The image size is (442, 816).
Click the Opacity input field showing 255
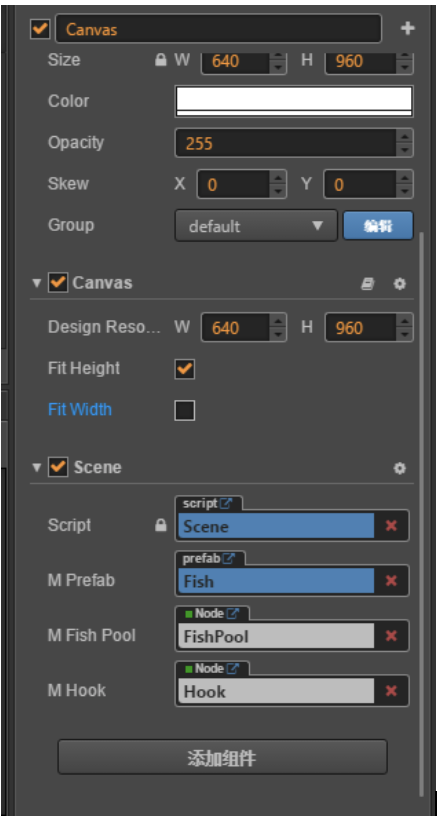point(286,143)
